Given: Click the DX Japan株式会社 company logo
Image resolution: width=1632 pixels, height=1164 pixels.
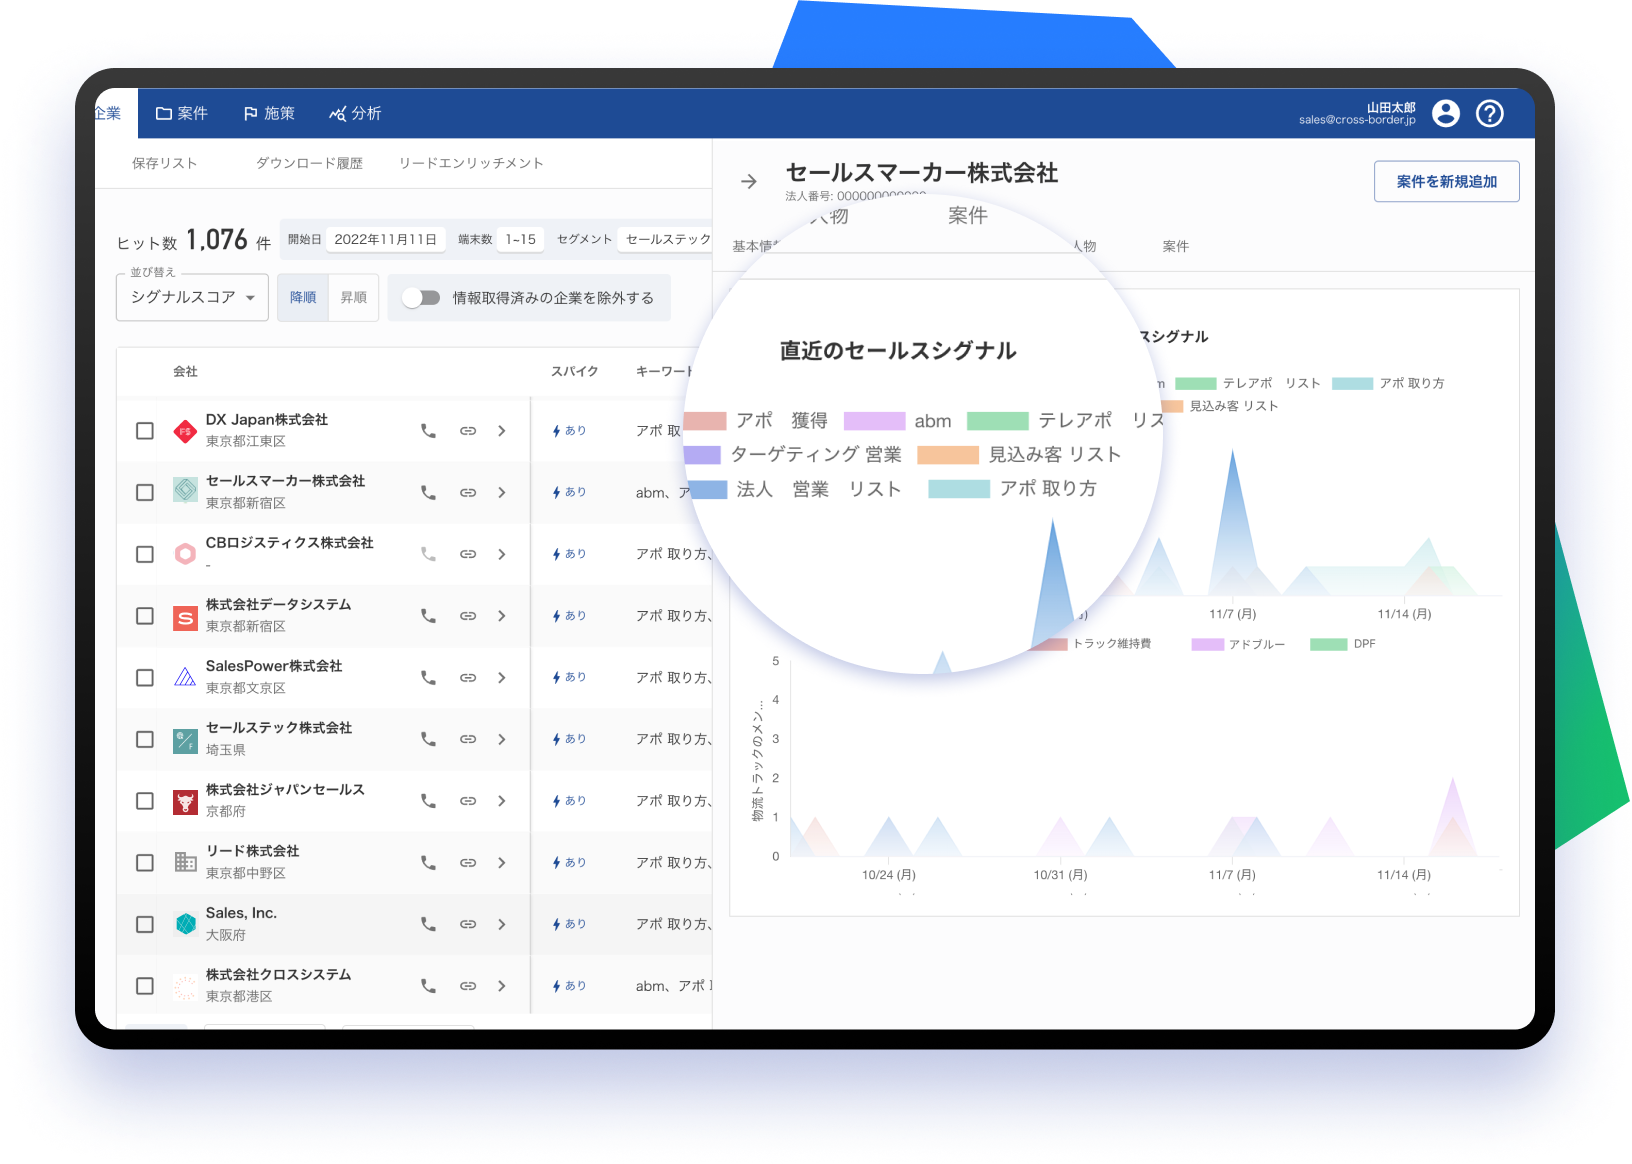Looking at the screenshot, I should pyautogui.click(x=185, y=431).
